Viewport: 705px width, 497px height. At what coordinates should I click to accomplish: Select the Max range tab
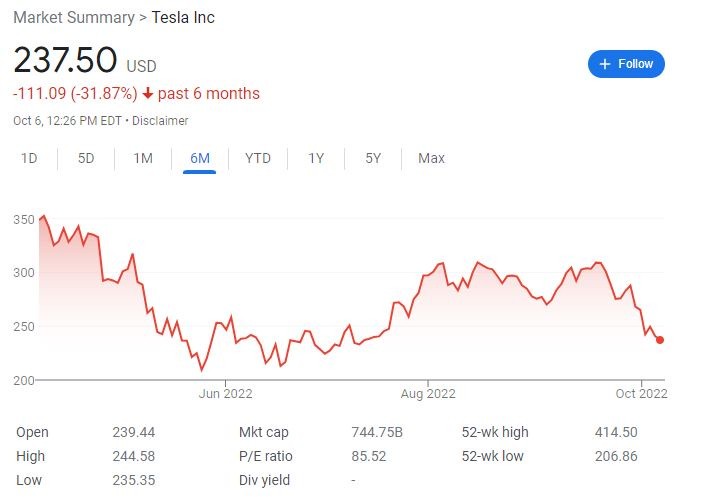pos(431,158)
